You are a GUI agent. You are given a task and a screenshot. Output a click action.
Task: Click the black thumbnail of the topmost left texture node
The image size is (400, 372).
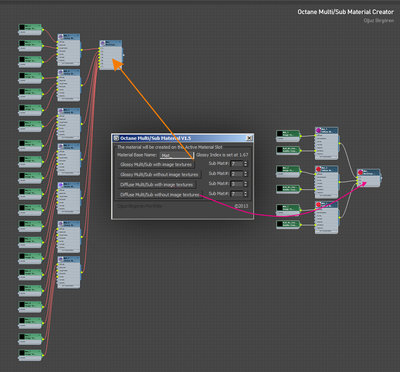22,27
